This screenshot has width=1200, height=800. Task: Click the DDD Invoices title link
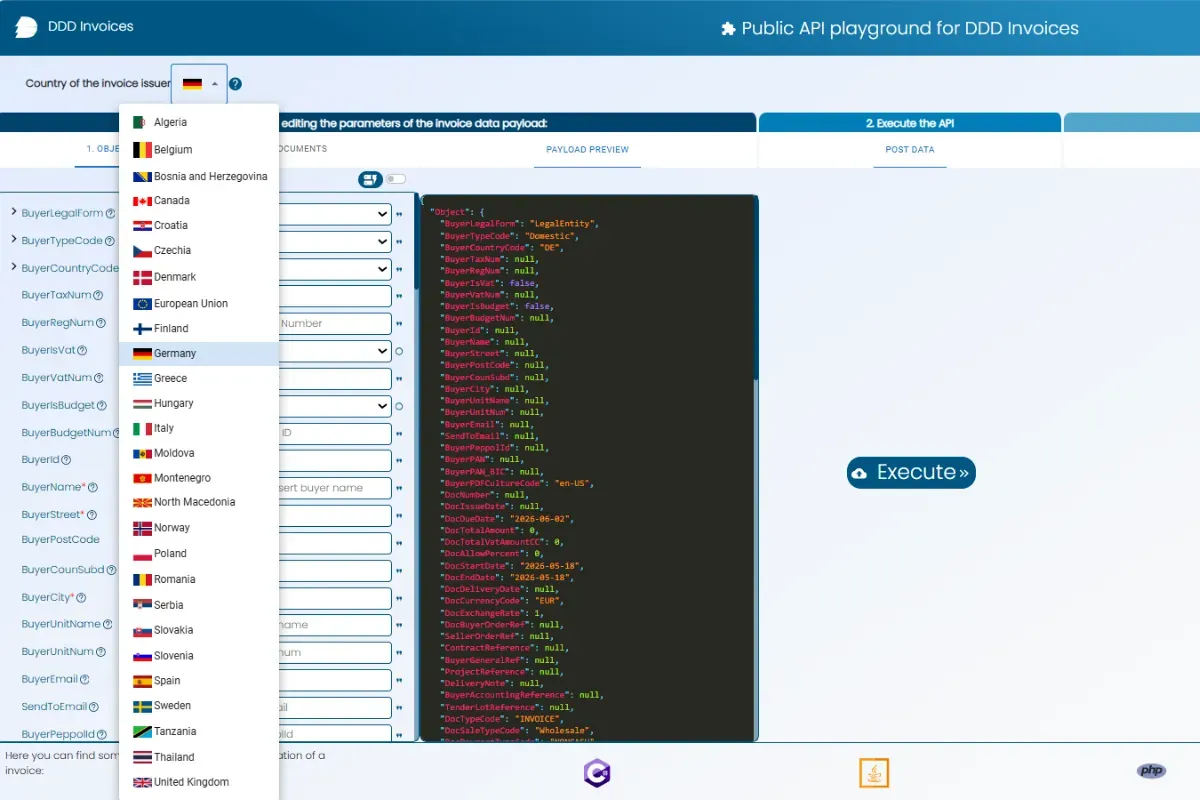coord(90,27)
